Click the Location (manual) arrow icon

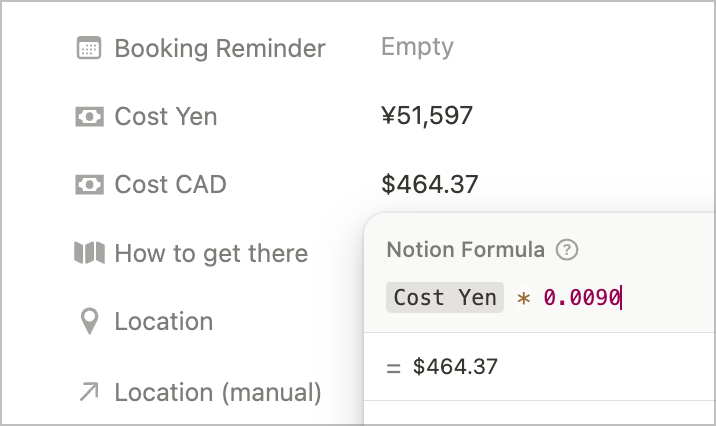[89, 392]
